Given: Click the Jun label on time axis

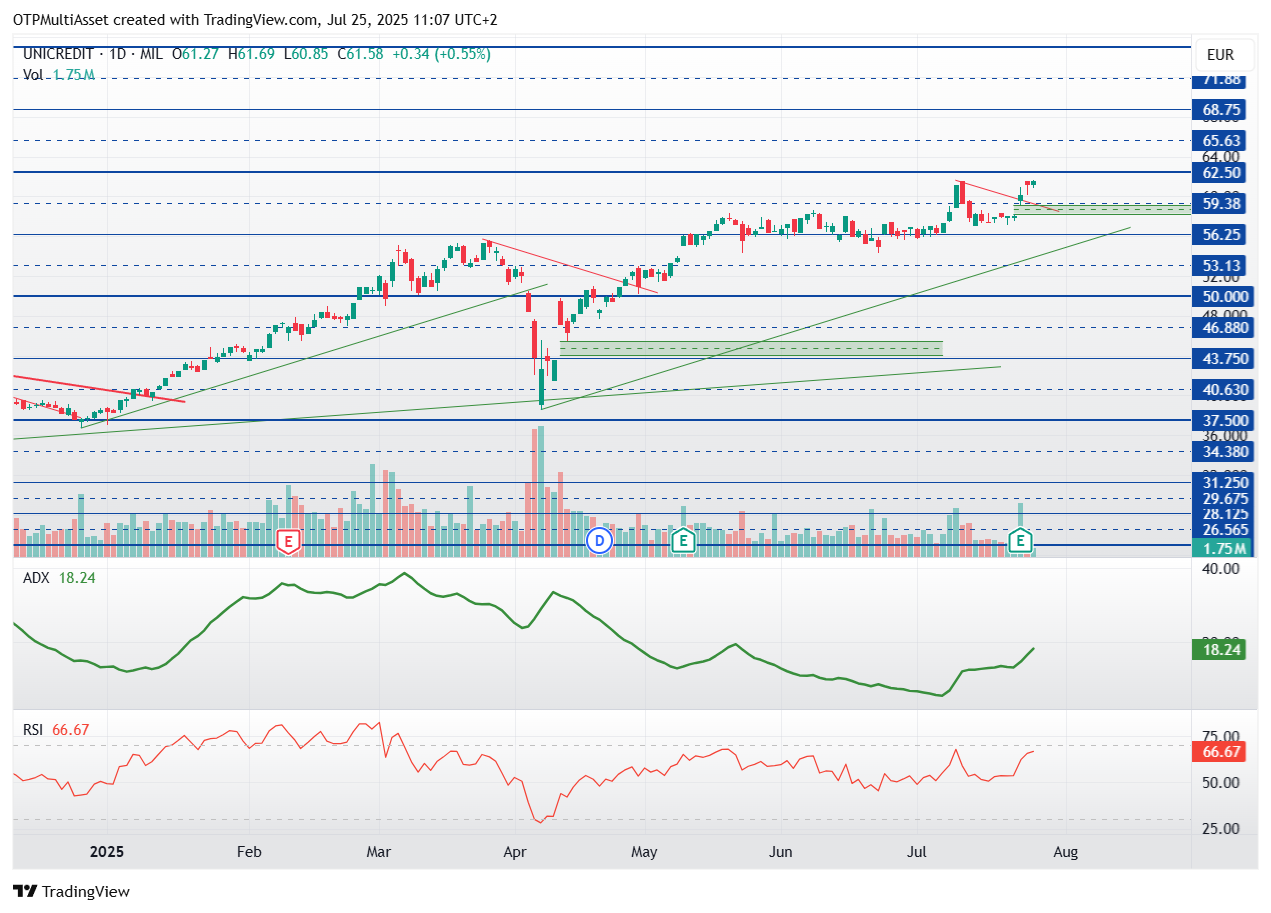Looking at the screenshot, I should pos(781,852).
